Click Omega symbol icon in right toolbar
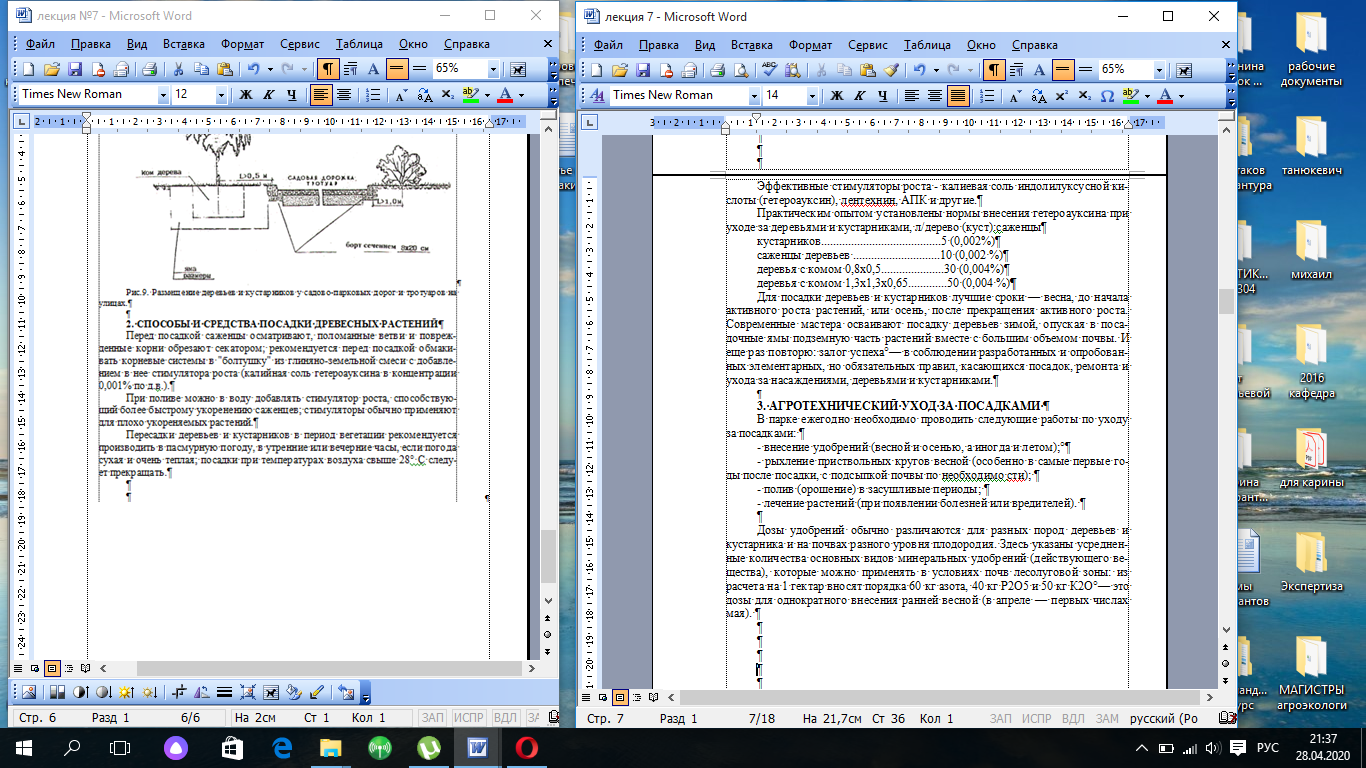The image size is (1366, 768). tap(1107, 96)
